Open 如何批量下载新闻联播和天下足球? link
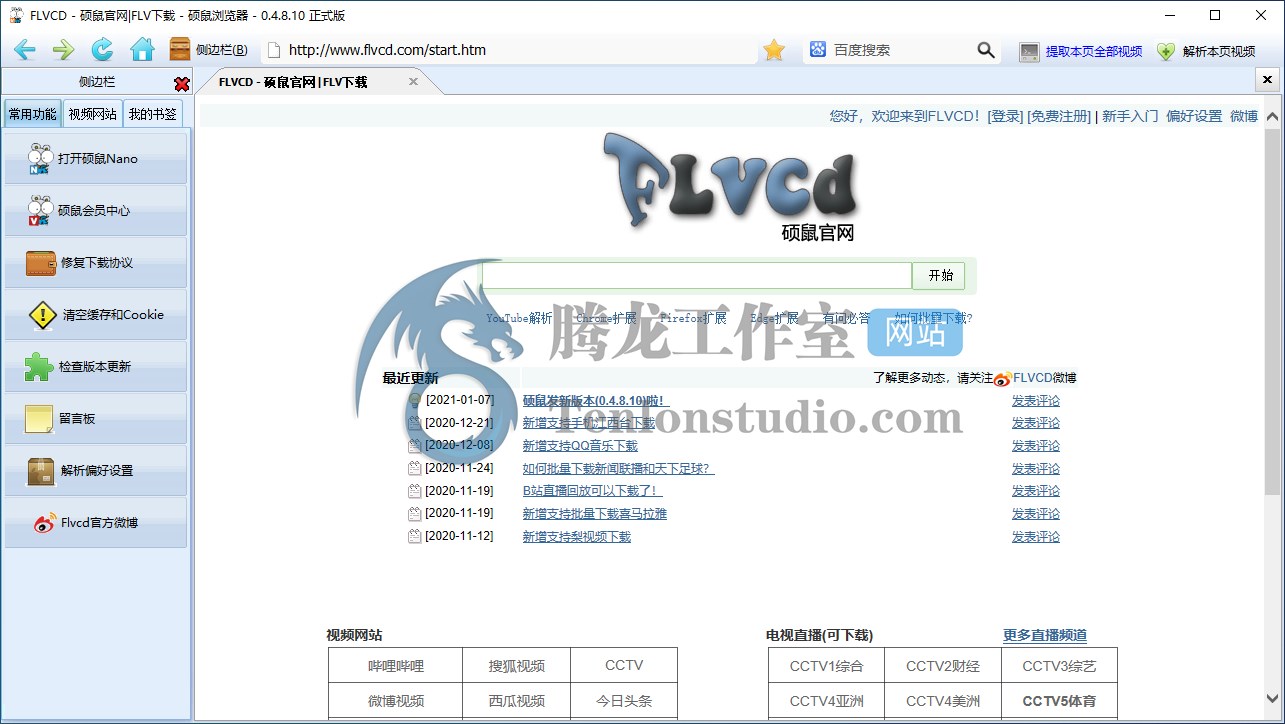This screenshot has height=724, width=1285. click(x=619, y=469)
